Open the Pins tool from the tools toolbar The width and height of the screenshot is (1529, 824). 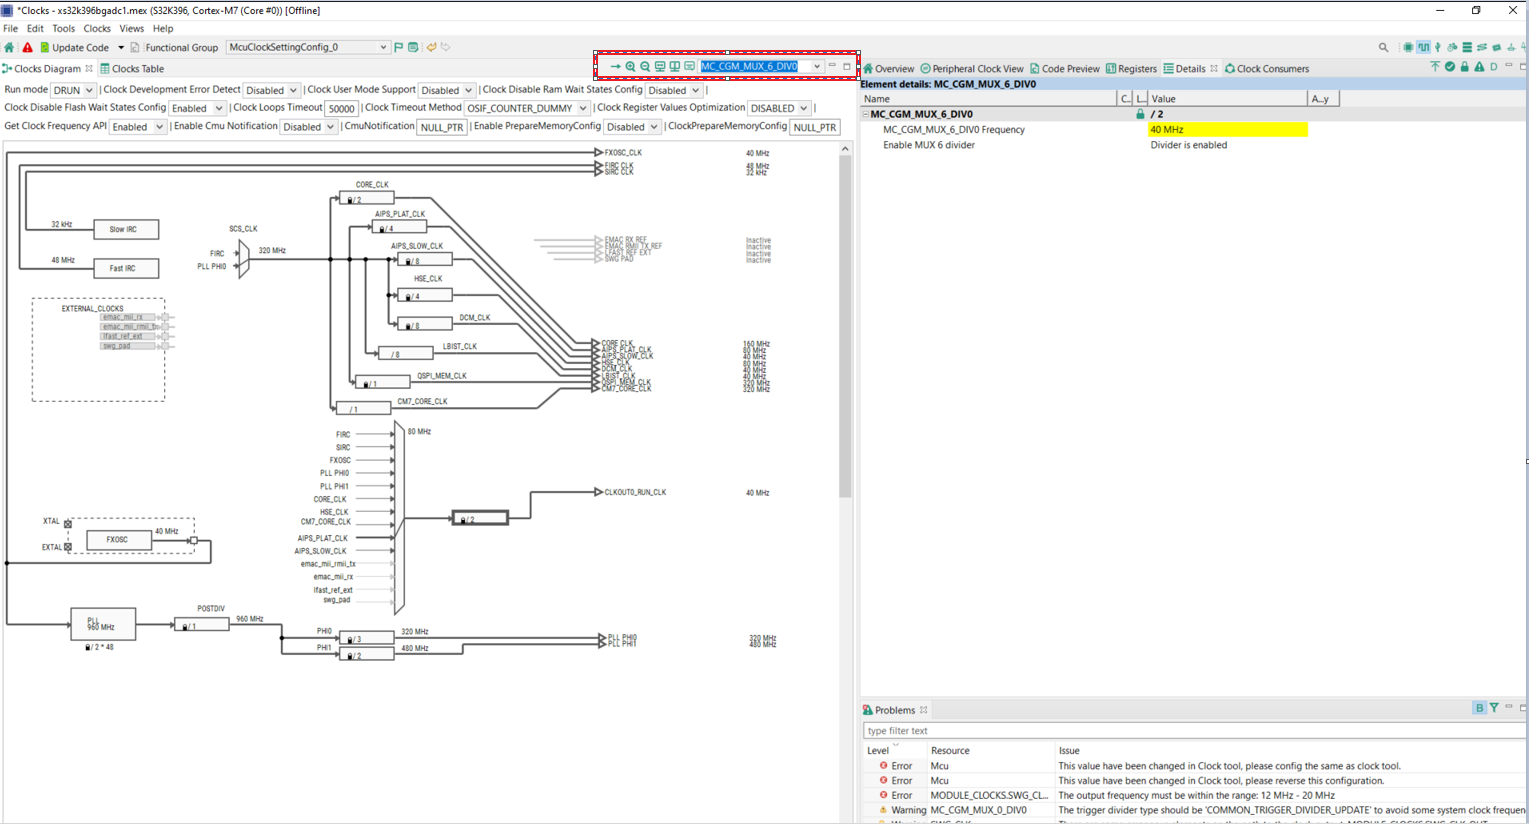tap(1438, 47)
